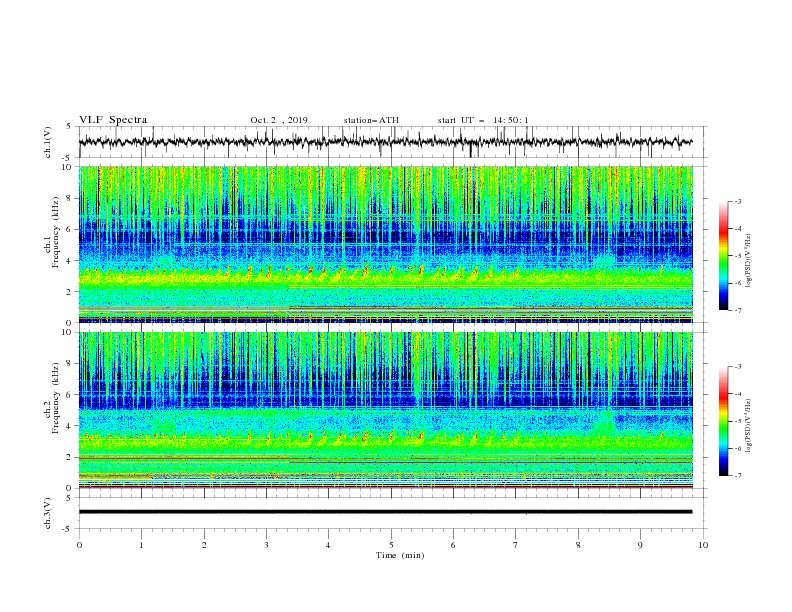Click the lower PSD color scale bar
Image resolution: width=792 pixels, height=612 pixels.
(x=724, y=421)
